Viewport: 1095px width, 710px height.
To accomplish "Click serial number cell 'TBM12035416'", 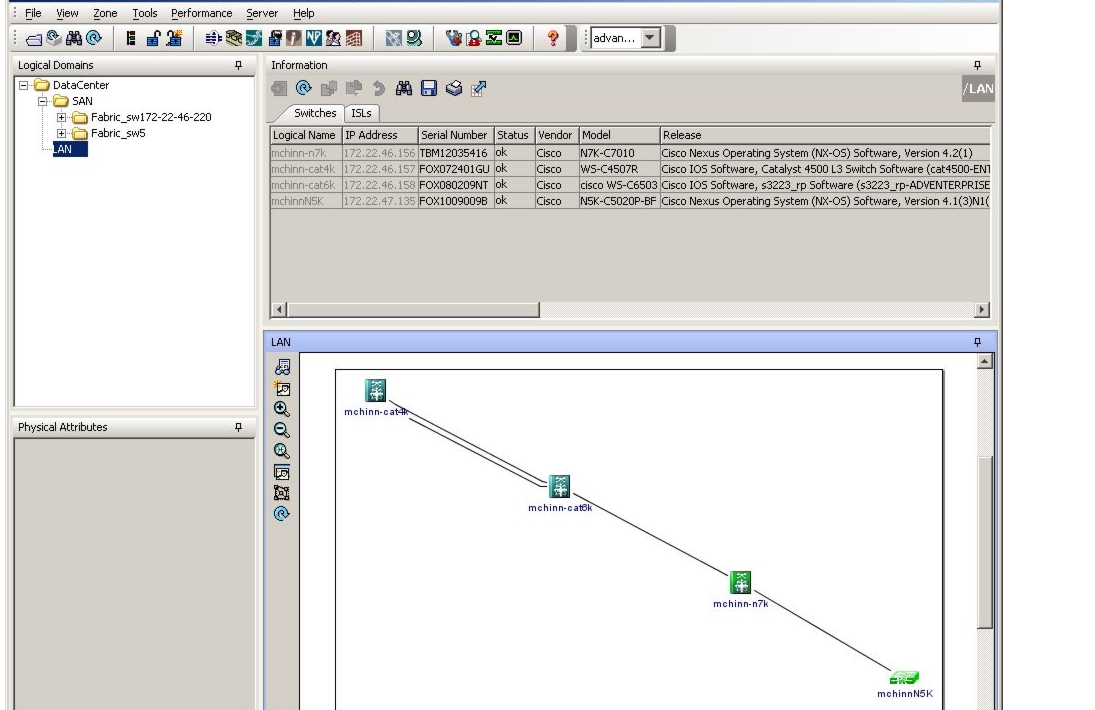I will [x=456, y=153].
